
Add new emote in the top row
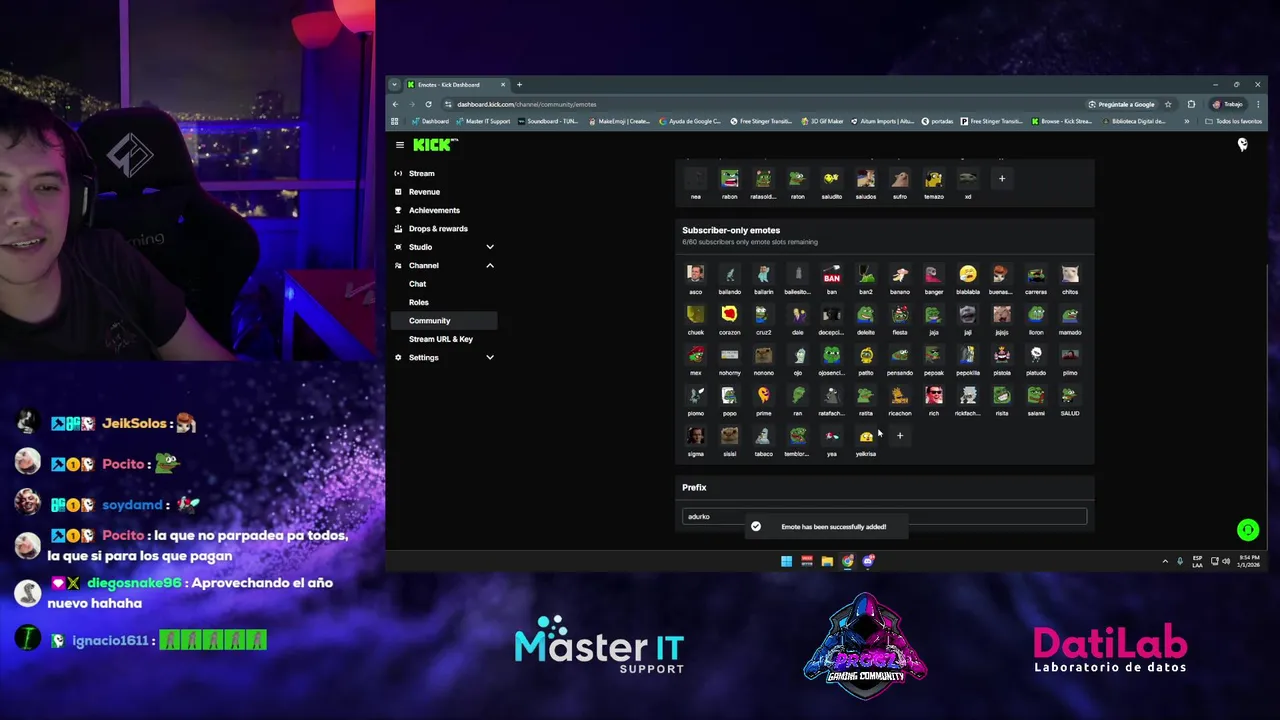[1001, 179]
